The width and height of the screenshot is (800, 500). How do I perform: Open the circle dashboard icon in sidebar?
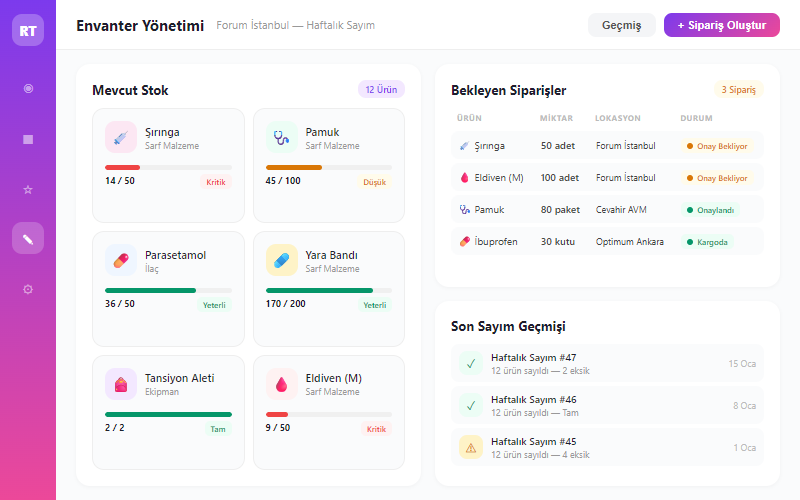point(28,89)
